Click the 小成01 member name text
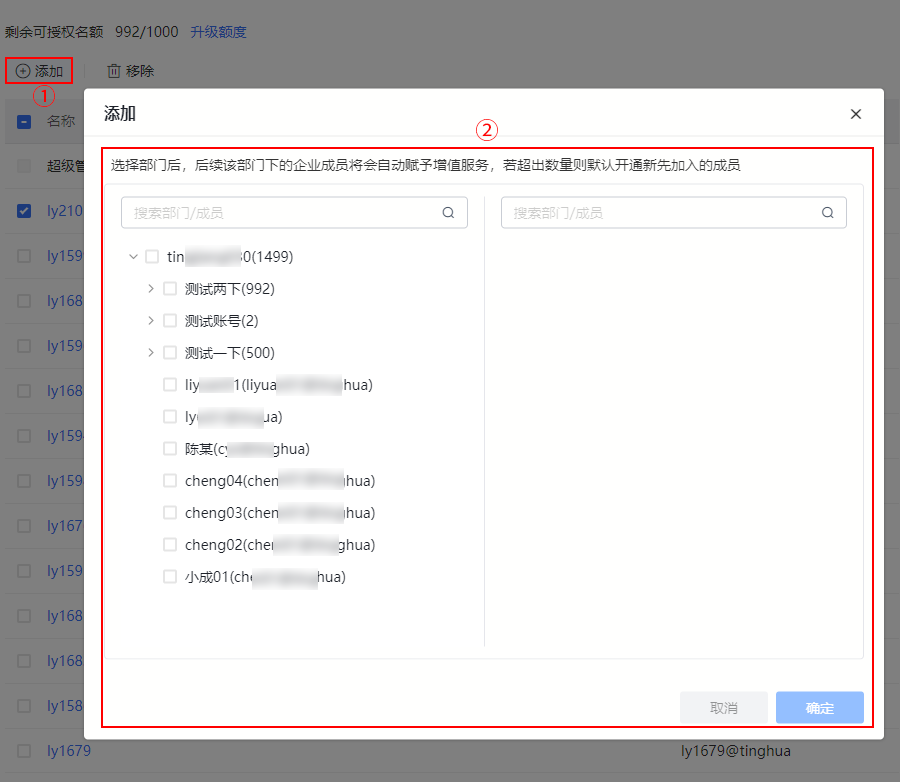Image resolution: width=900 pixels, height=782 pixels. (x=265, y=577)
